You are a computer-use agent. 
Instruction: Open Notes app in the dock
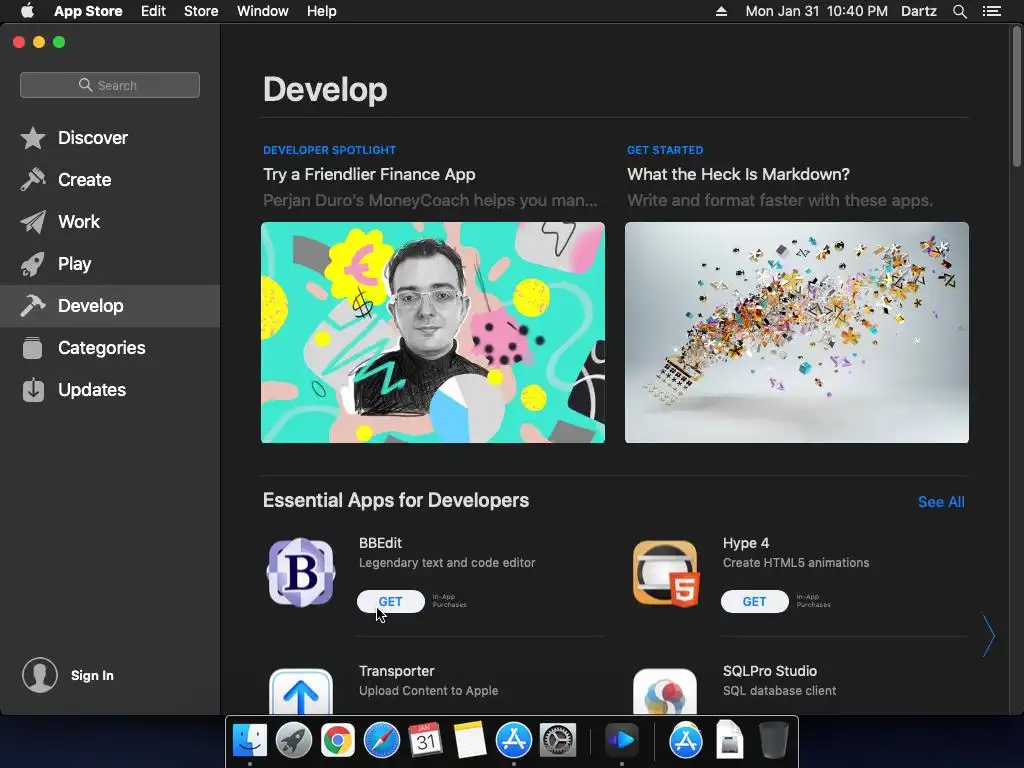click(x=470, y=740)
